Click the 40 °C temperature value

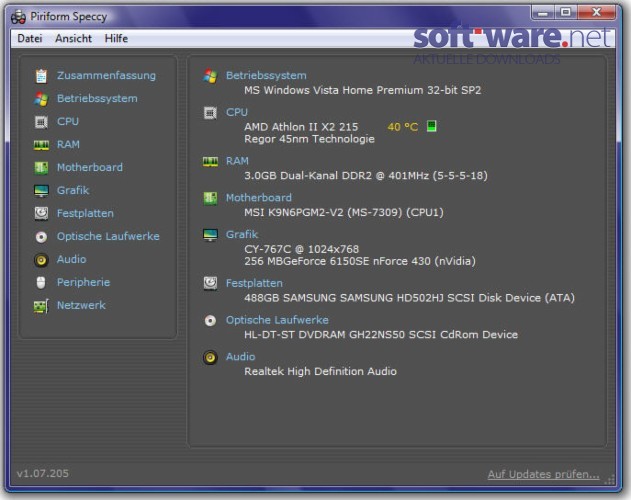tap(402, 127)
